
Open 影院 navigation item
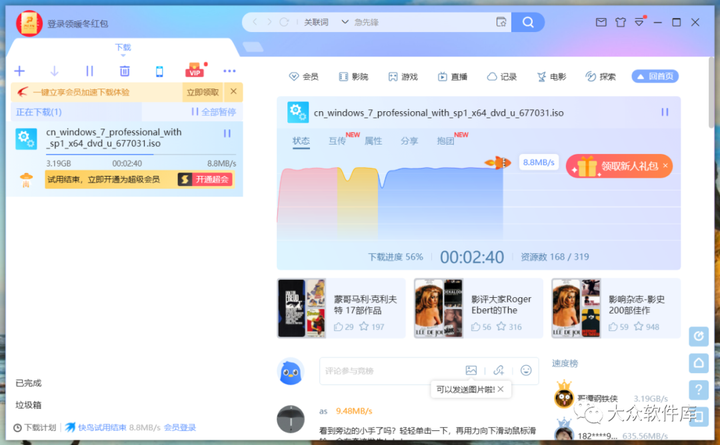point(353,77)
